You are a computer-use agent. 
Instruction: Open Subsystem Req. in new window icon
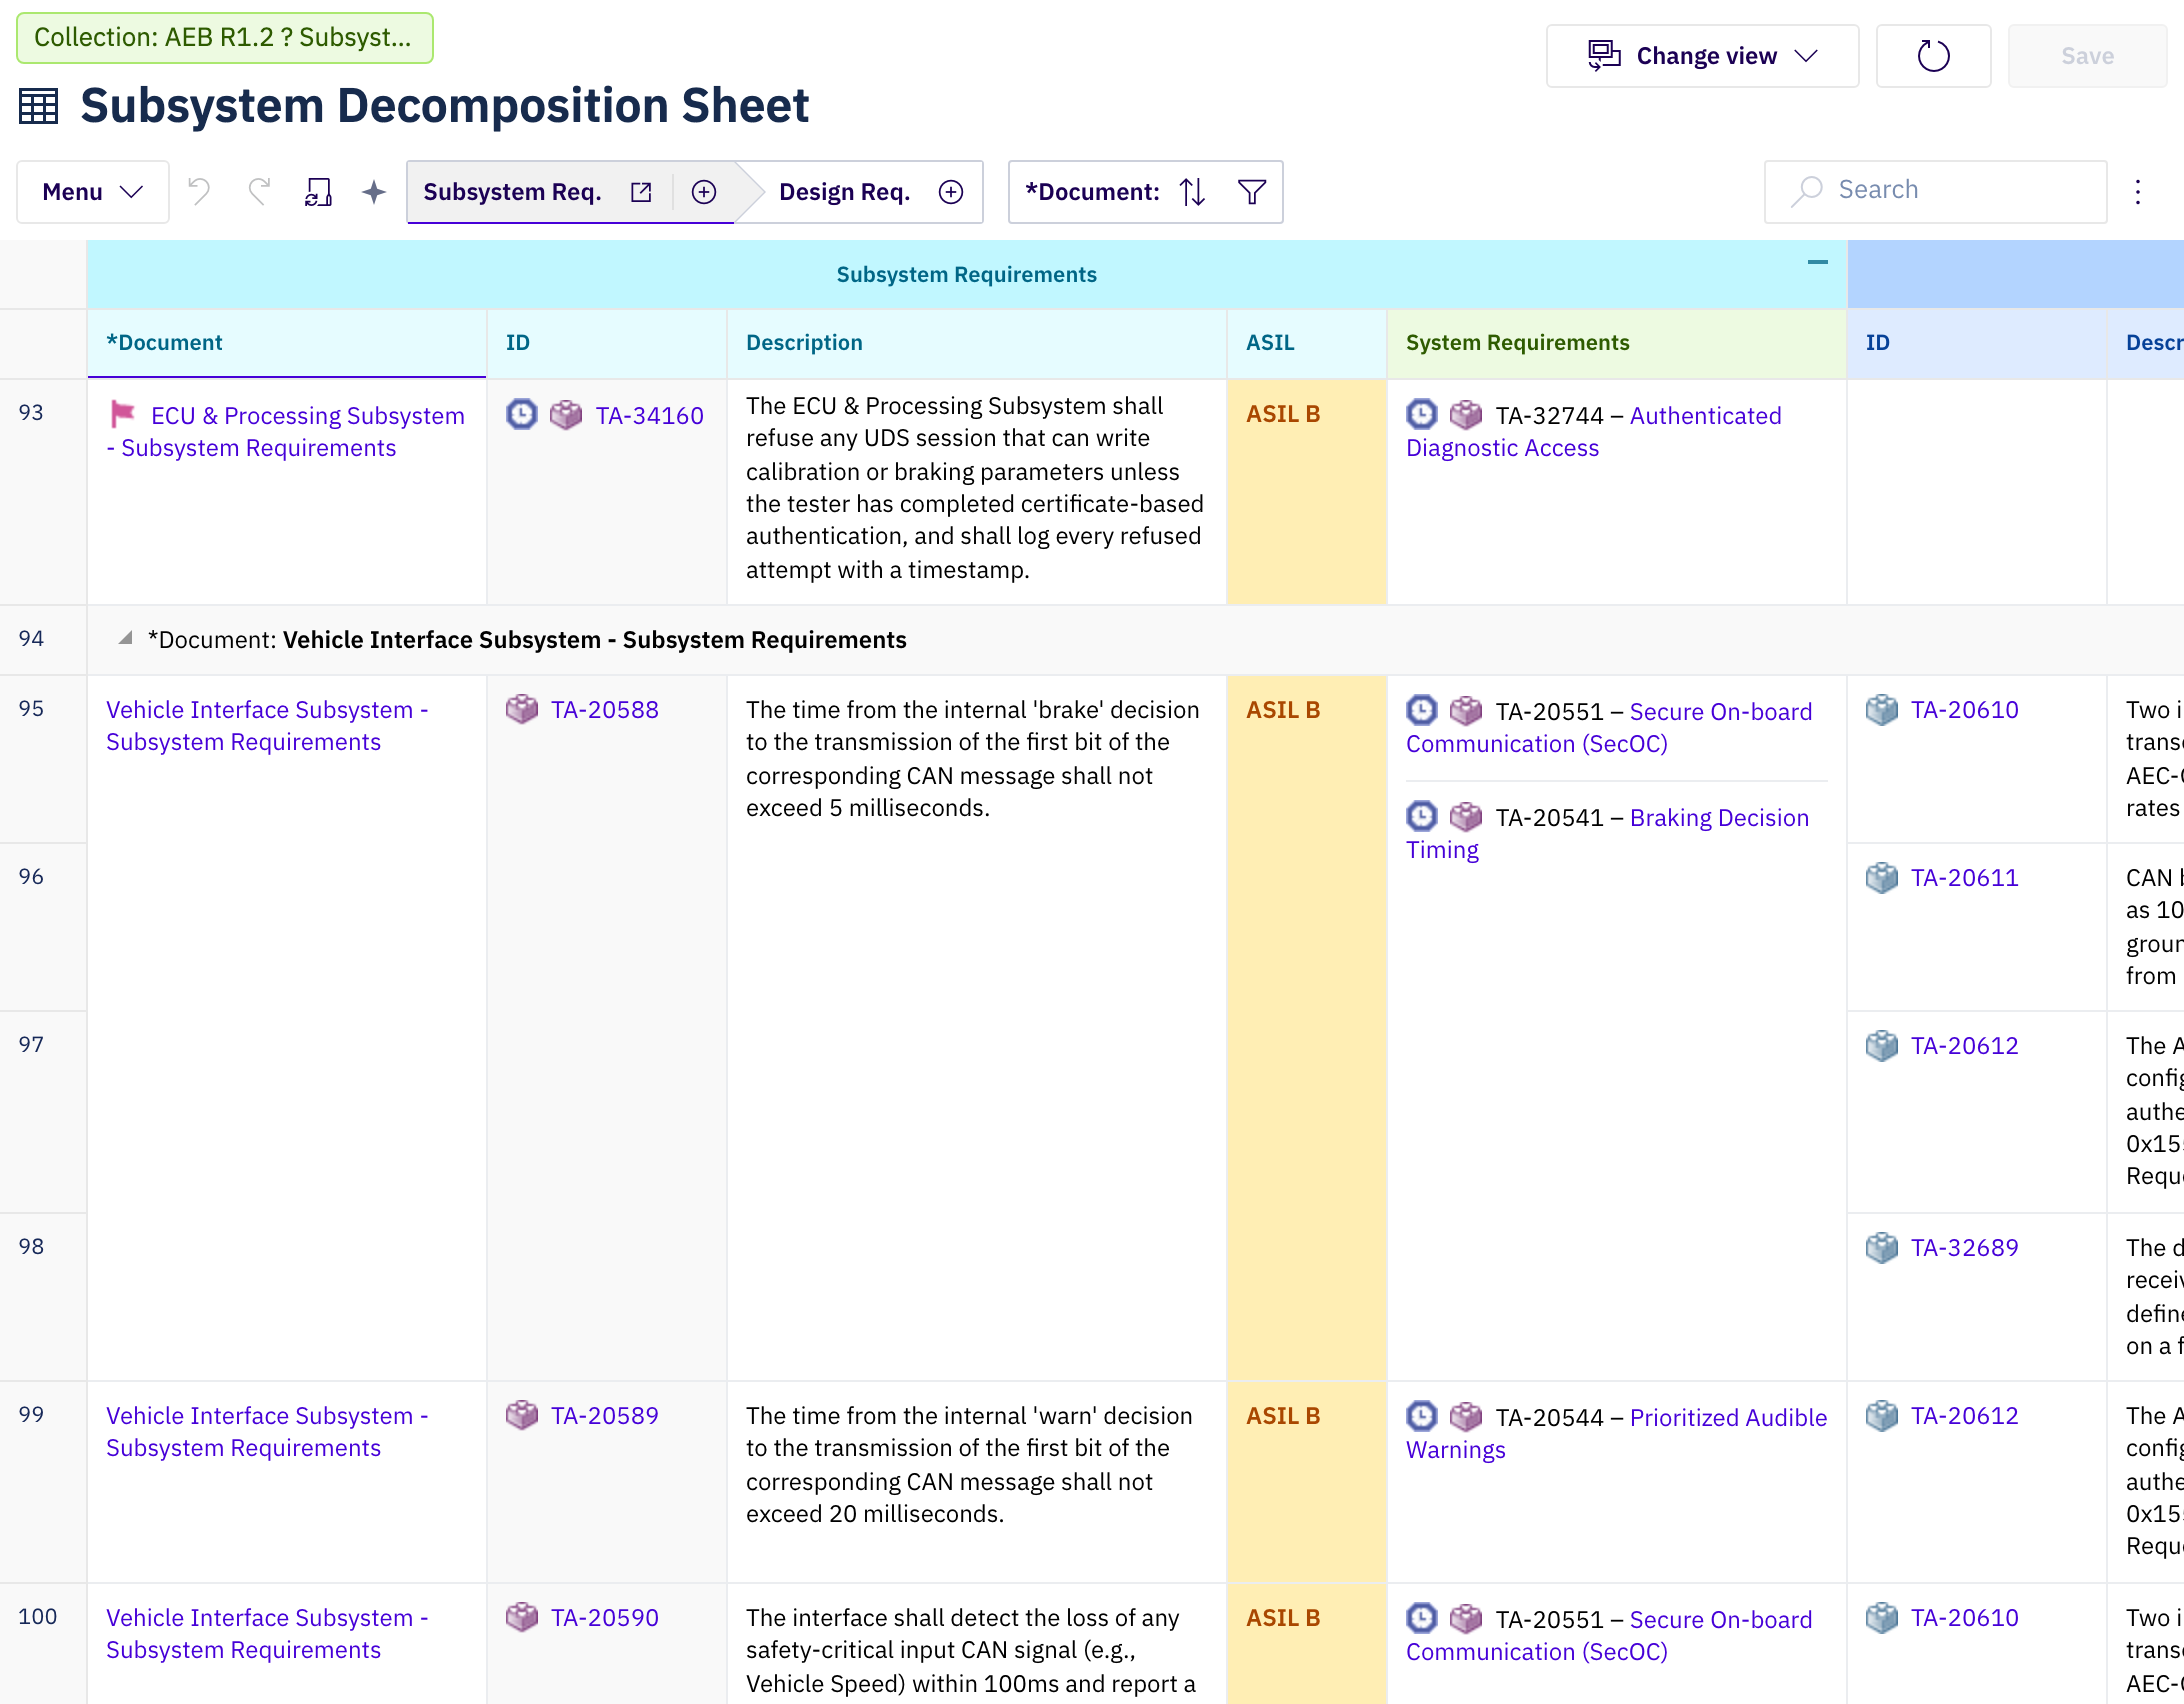(x=641, y=192)
